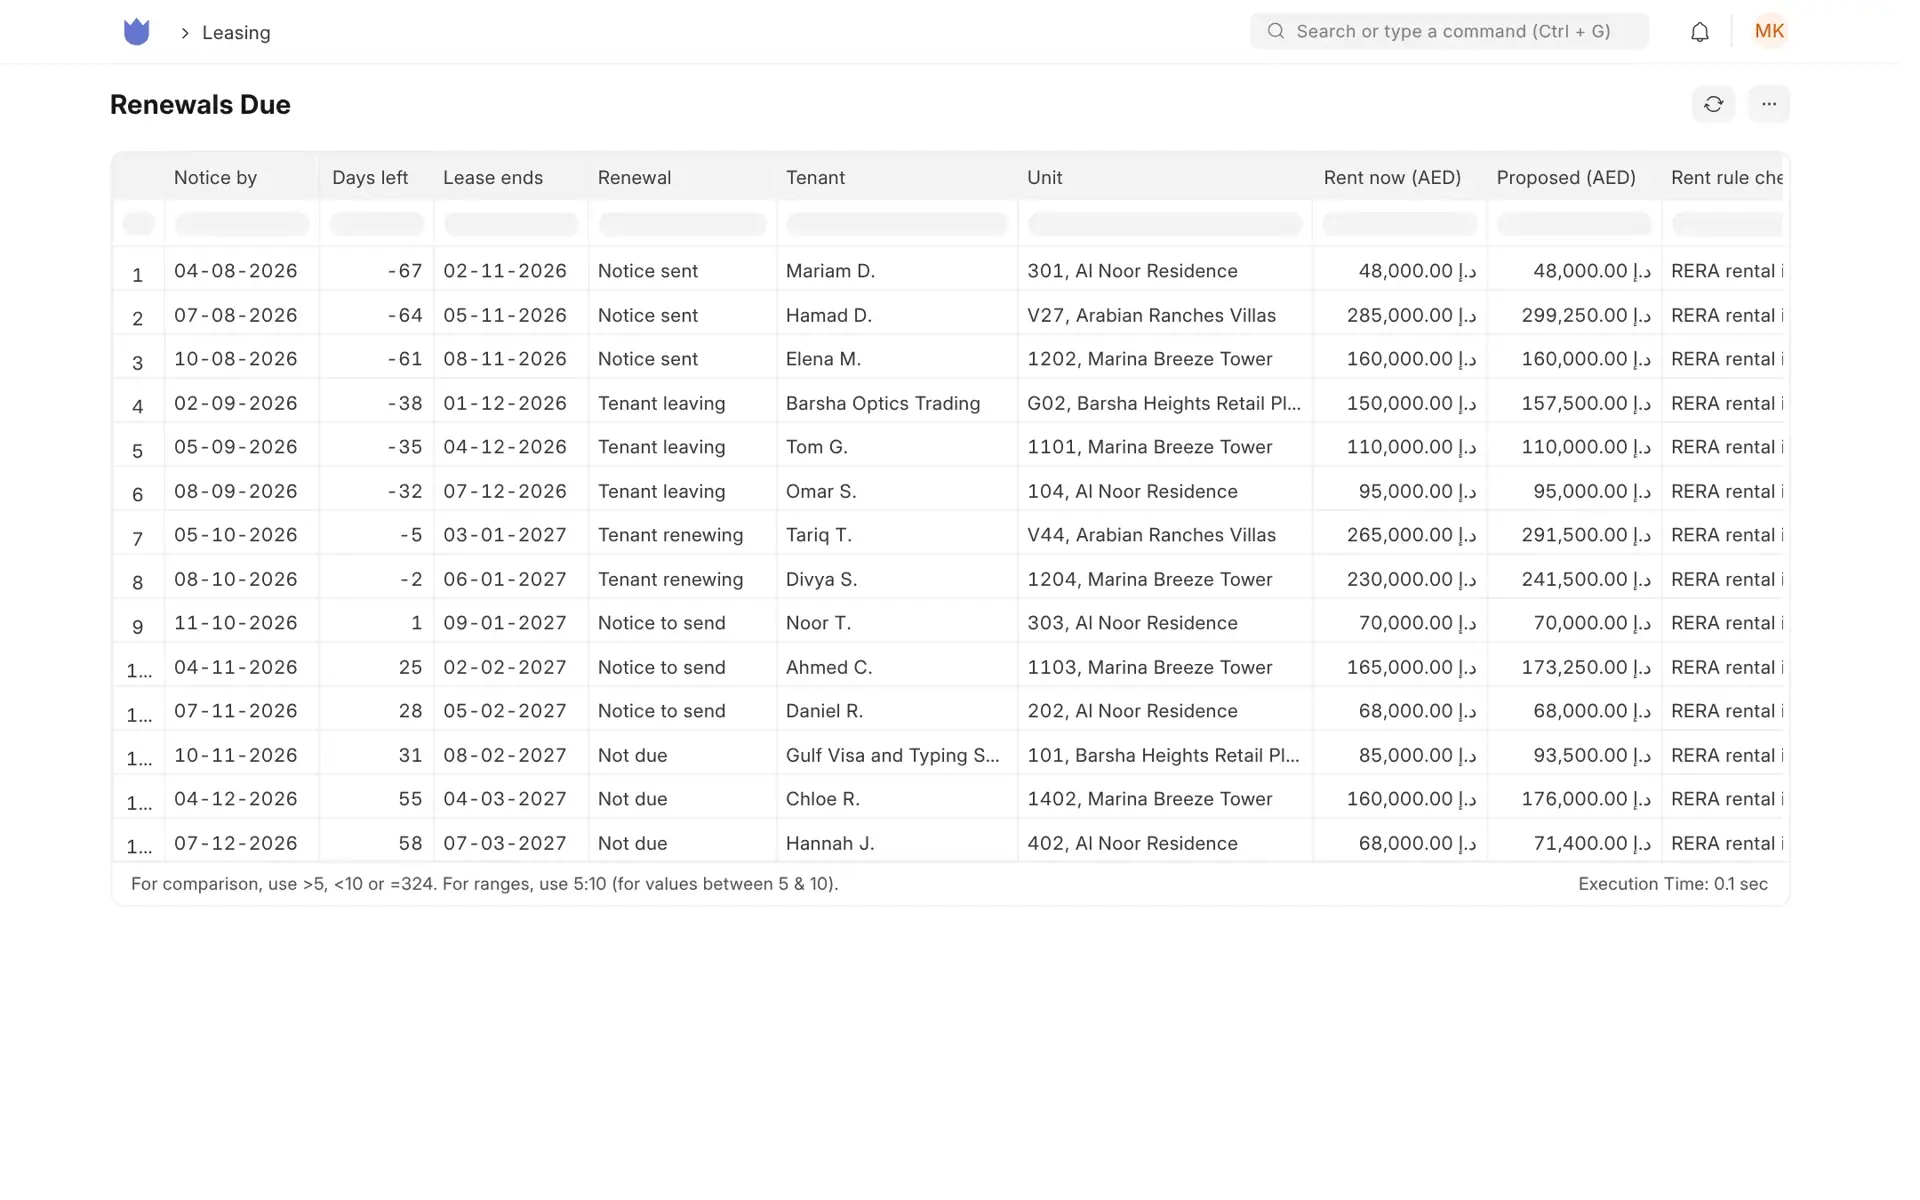
Task: Select proposed rent 291,500.00 cell
Action: coord(1574,535)
